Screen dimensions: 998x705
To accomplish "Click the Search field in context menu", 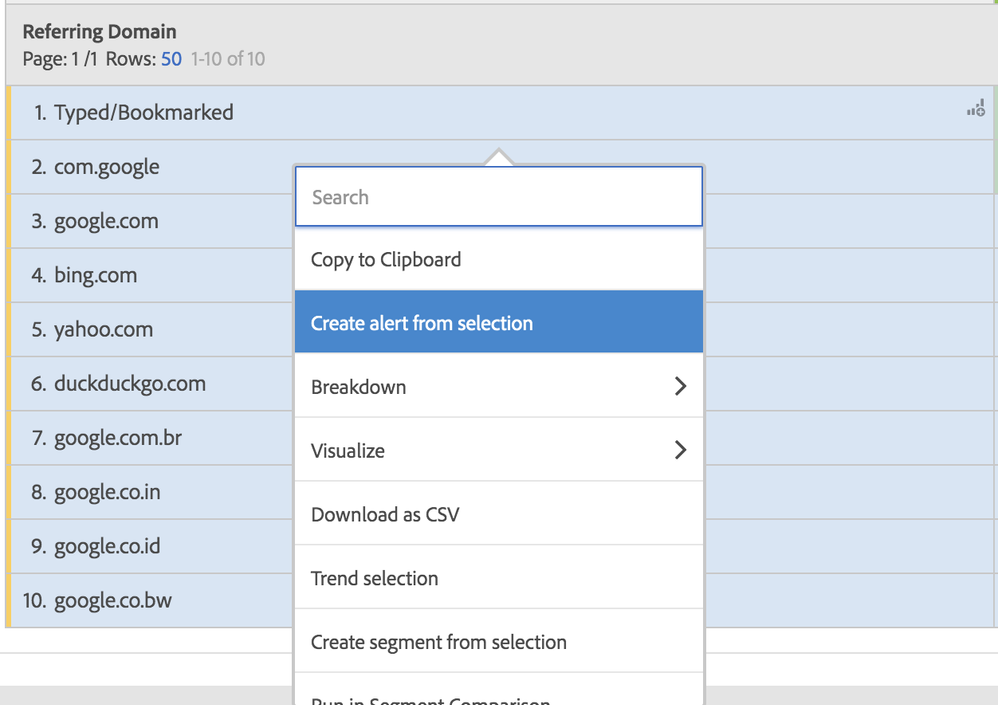I will pos(498,197).
